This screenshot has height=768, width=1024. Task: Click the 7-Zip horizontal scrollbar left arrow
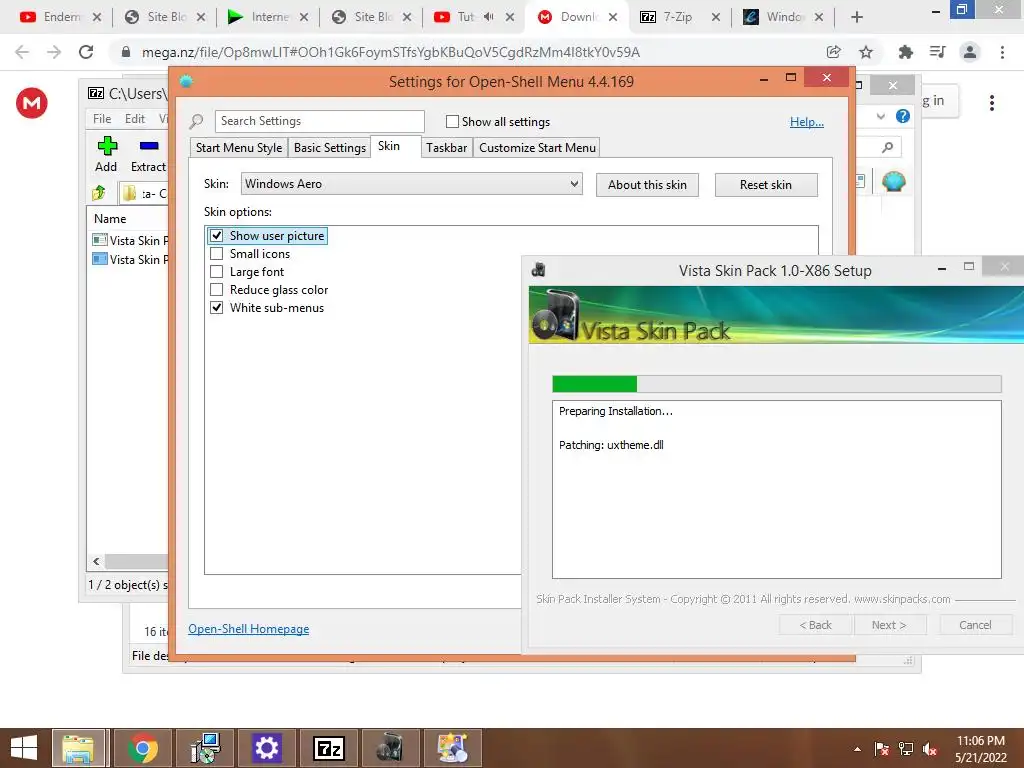tap(96, 561)
